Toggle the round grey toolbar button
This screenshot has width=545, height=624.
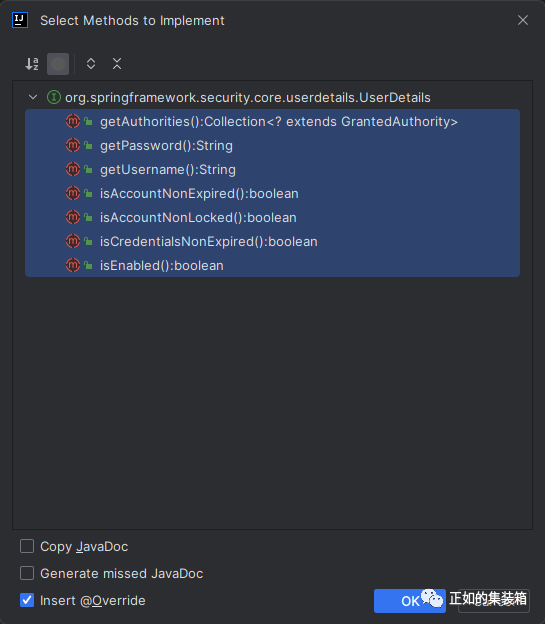(x=58, y=64)
